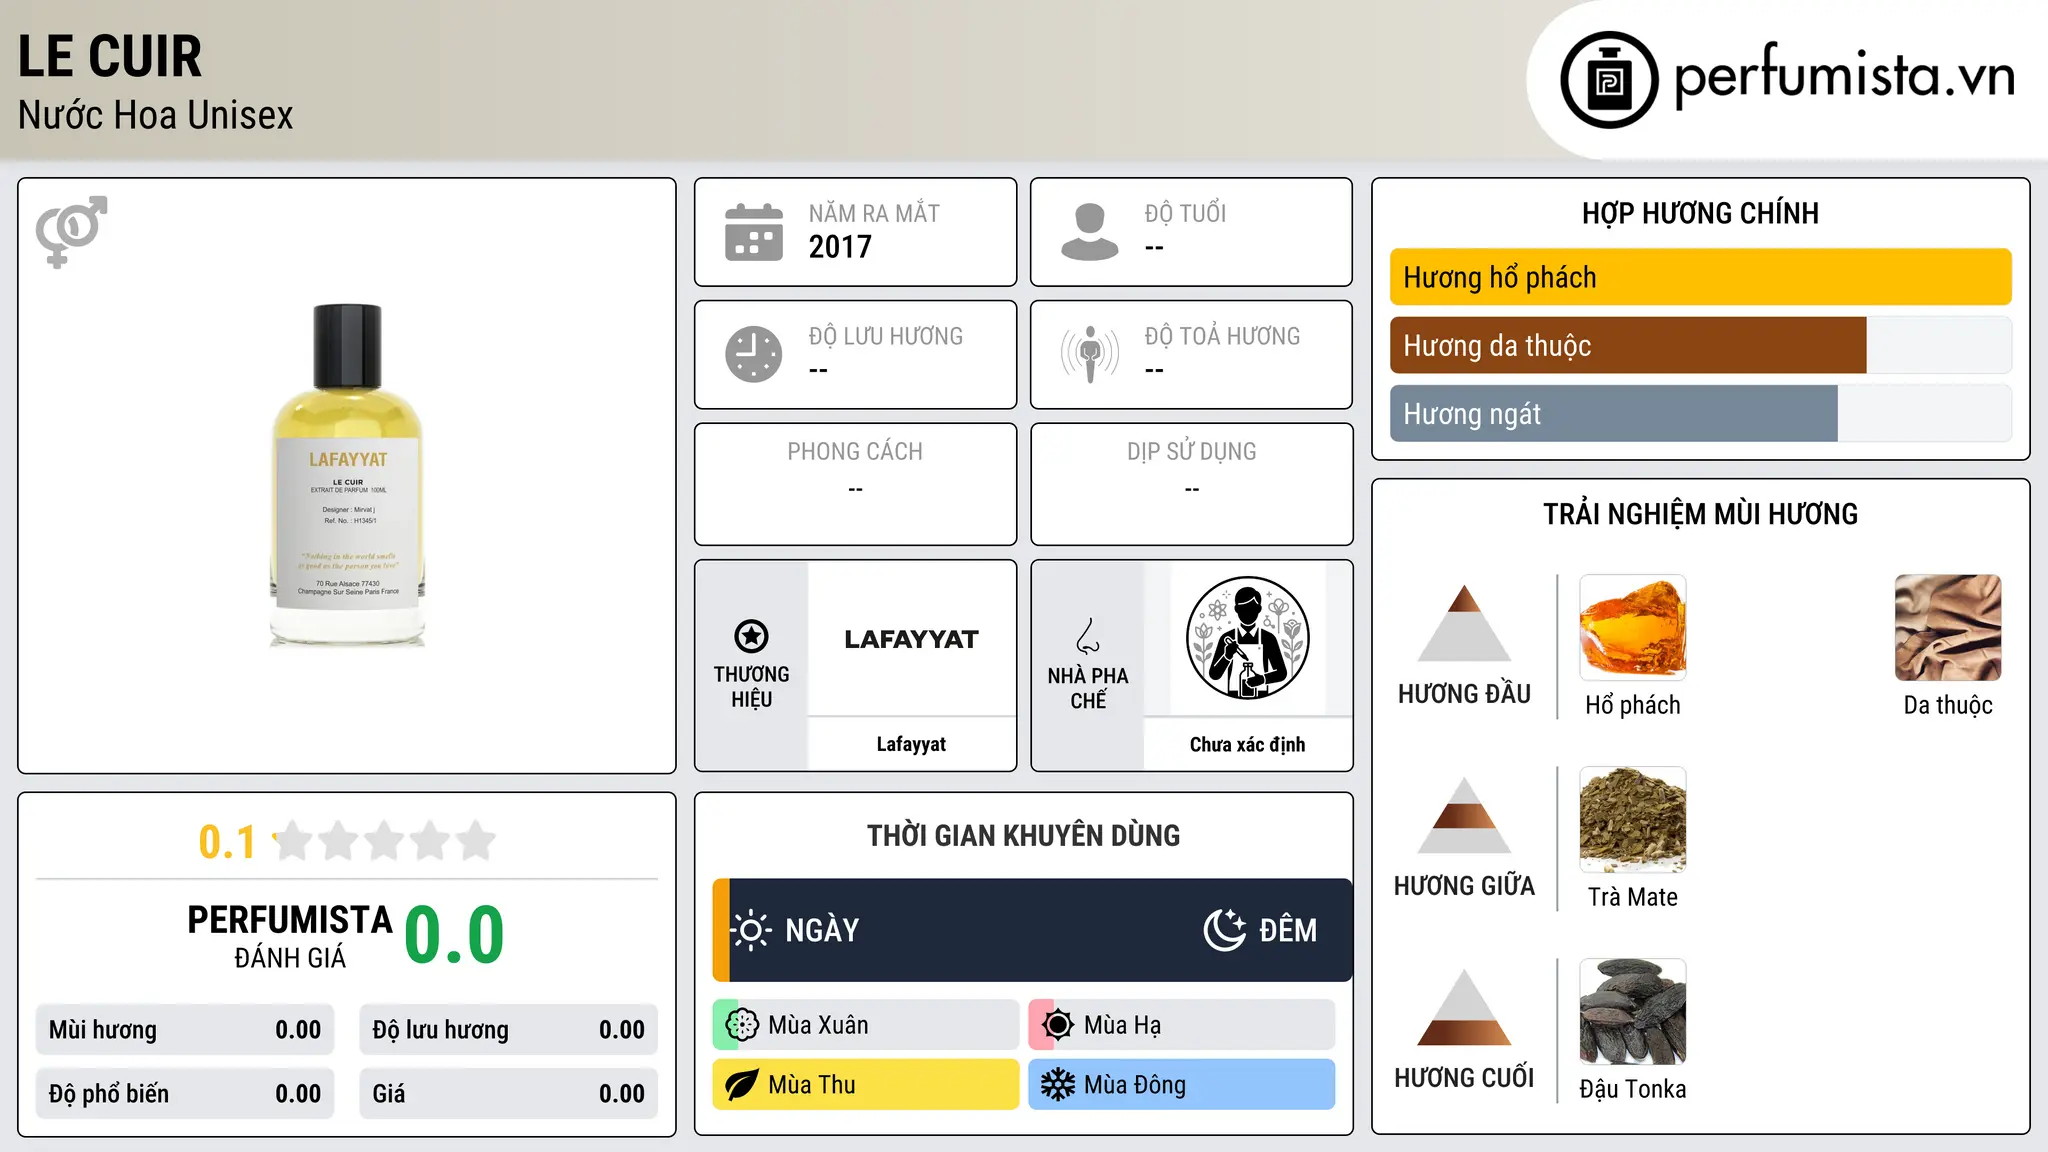Click the HỢP HƯƠNG CHÍNH heading
The image size is (2048, 1152).
point(1700,213)
